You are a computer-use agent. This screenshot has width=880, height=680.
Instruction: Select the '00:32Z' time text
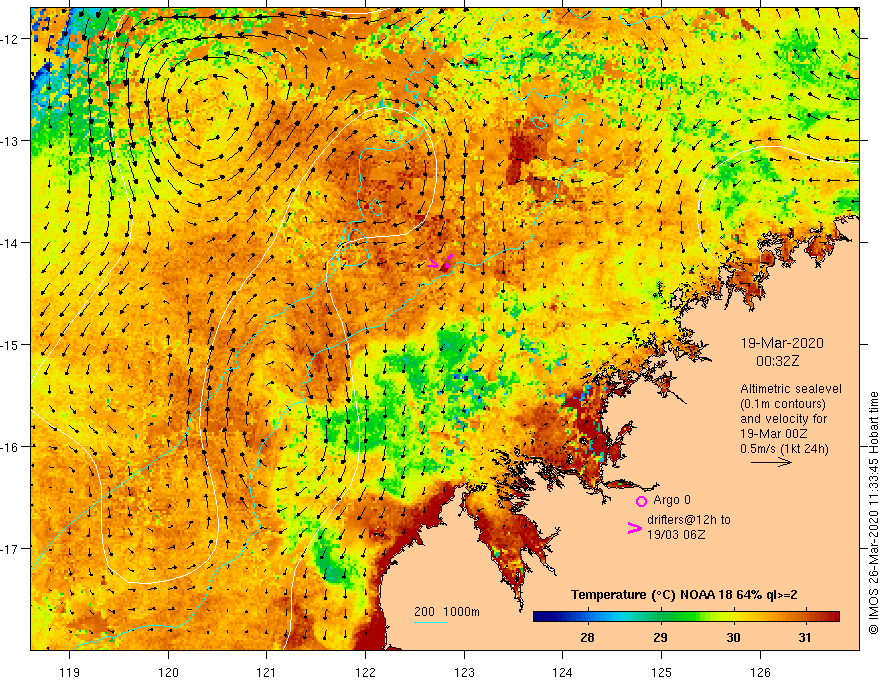click(777, 361)
